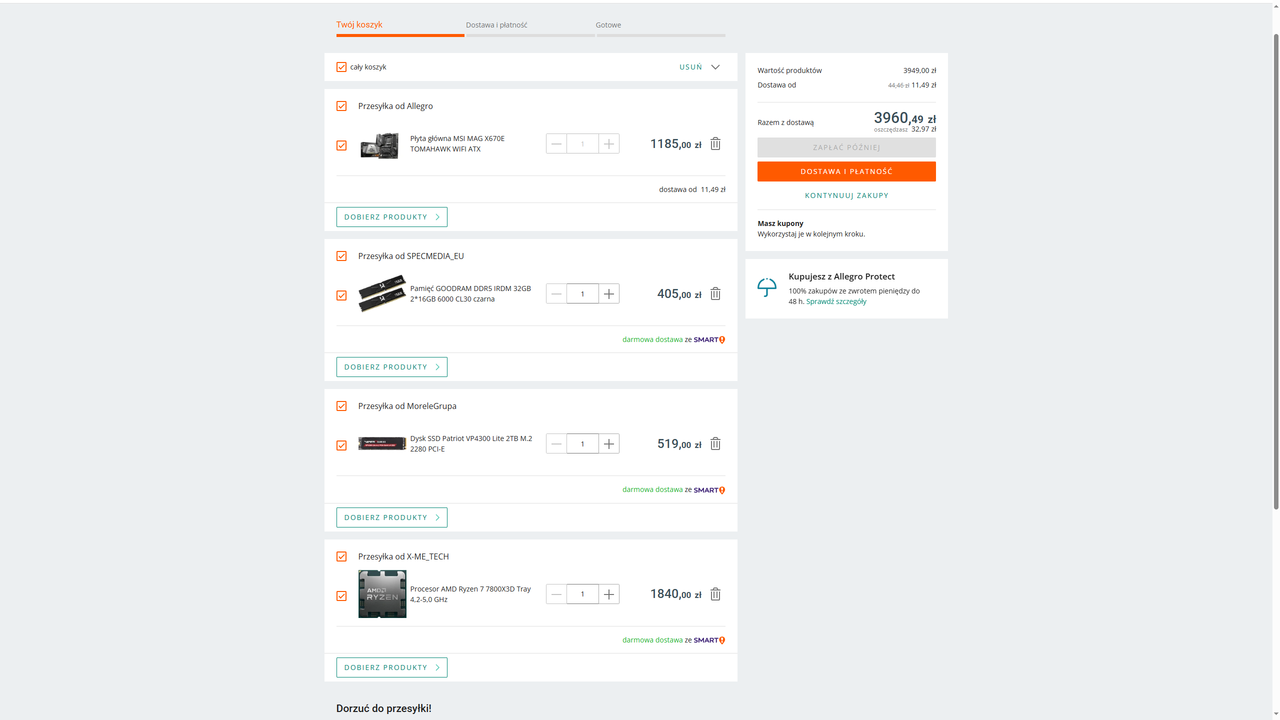The width and height of the screenshot is (1280, 720).
Task: Open the Patriot VP4300 Lite 2TB product title
Action: [x=471, y=444]
